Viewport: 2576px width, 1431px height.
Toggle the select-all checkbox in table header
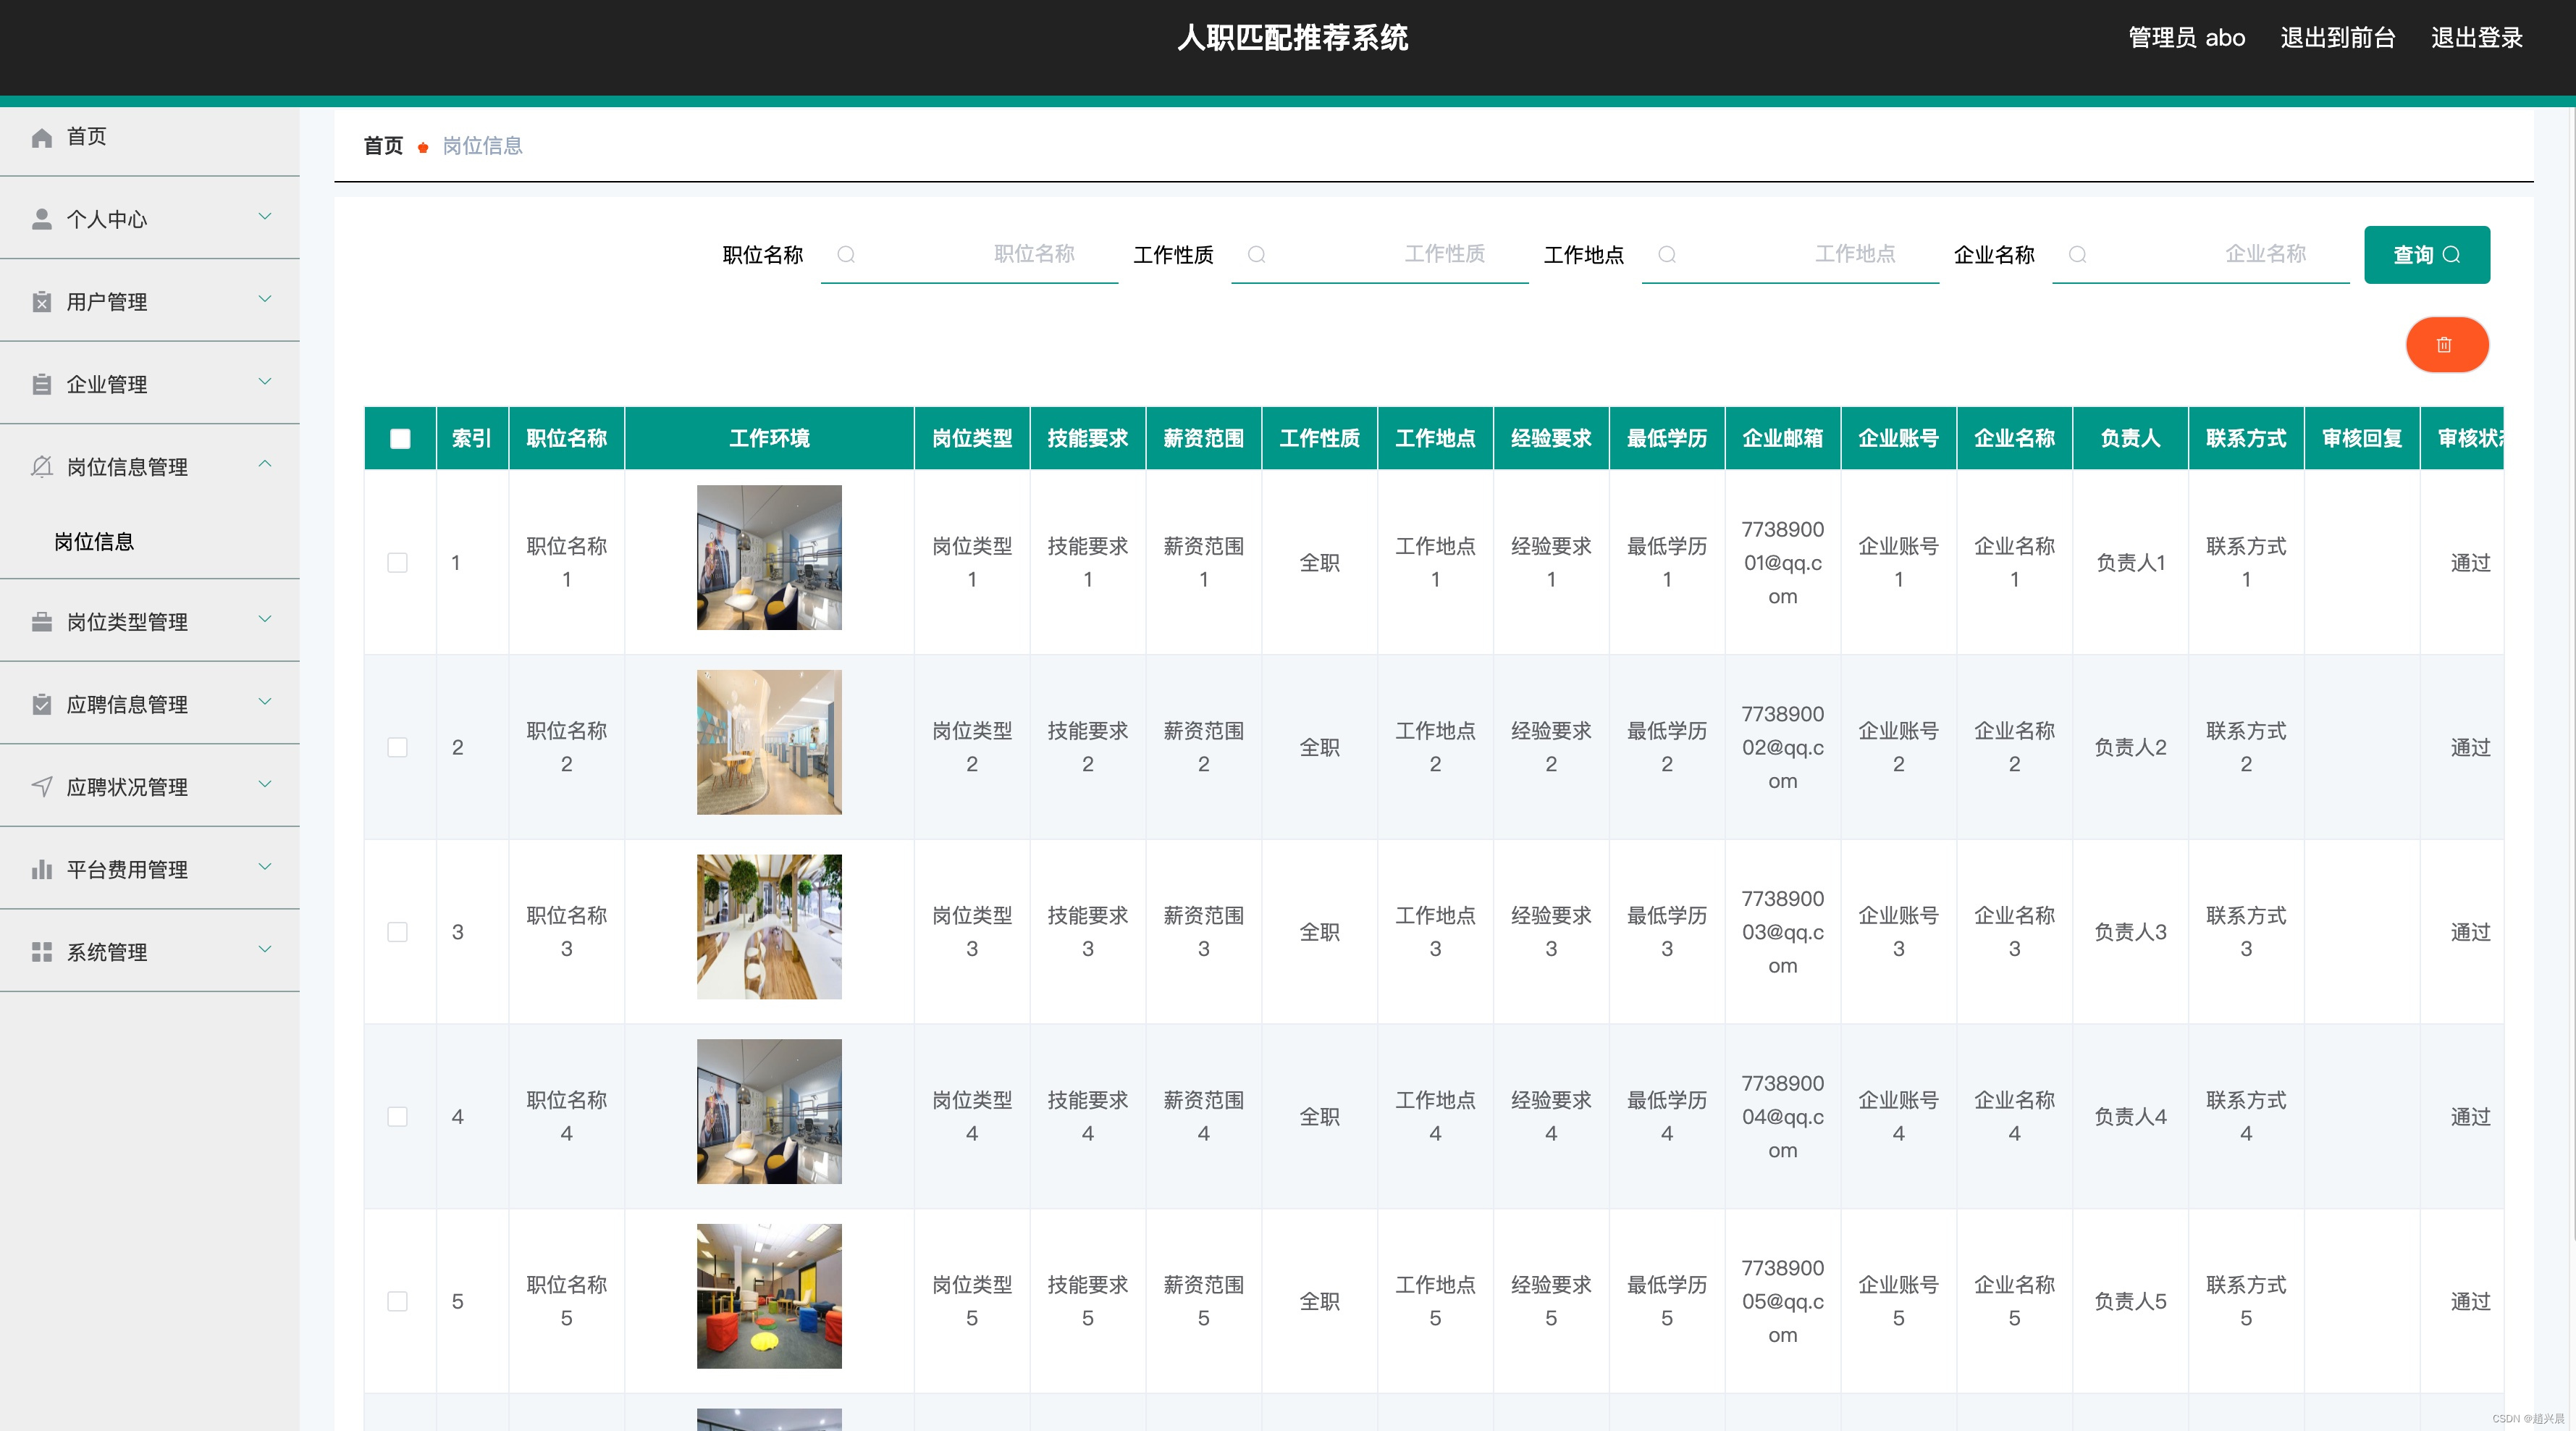pos(400,438)
